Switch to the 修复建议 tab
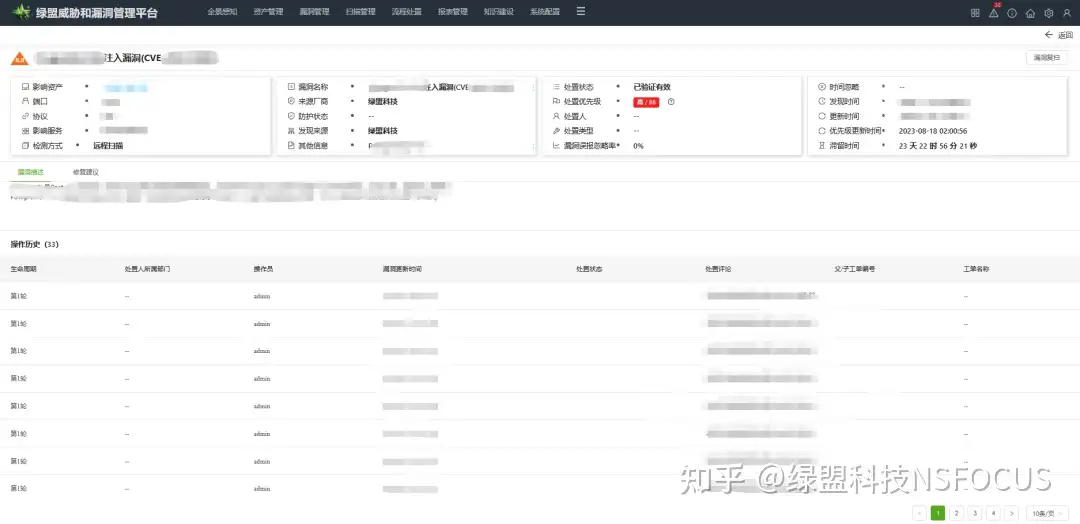The width and height of the screenshot is (1080, 524). tap(86, 172)
